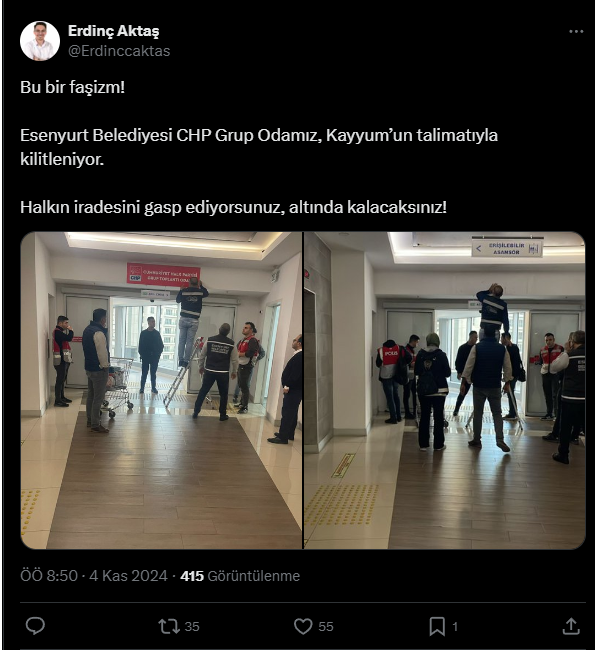Open the three-dot more options menu

click(x=576, y=31)
